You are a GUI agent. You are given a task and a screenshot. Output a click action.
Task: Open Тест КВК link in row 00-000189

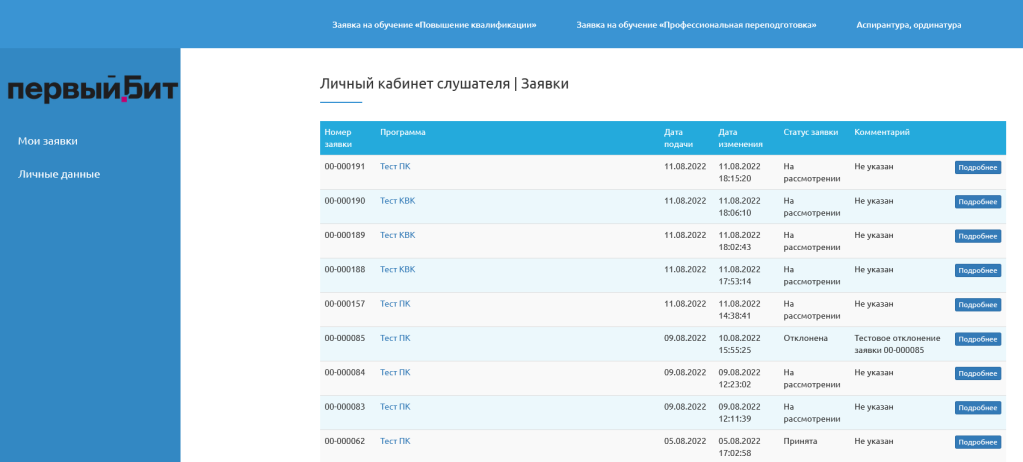click(397, 235)
